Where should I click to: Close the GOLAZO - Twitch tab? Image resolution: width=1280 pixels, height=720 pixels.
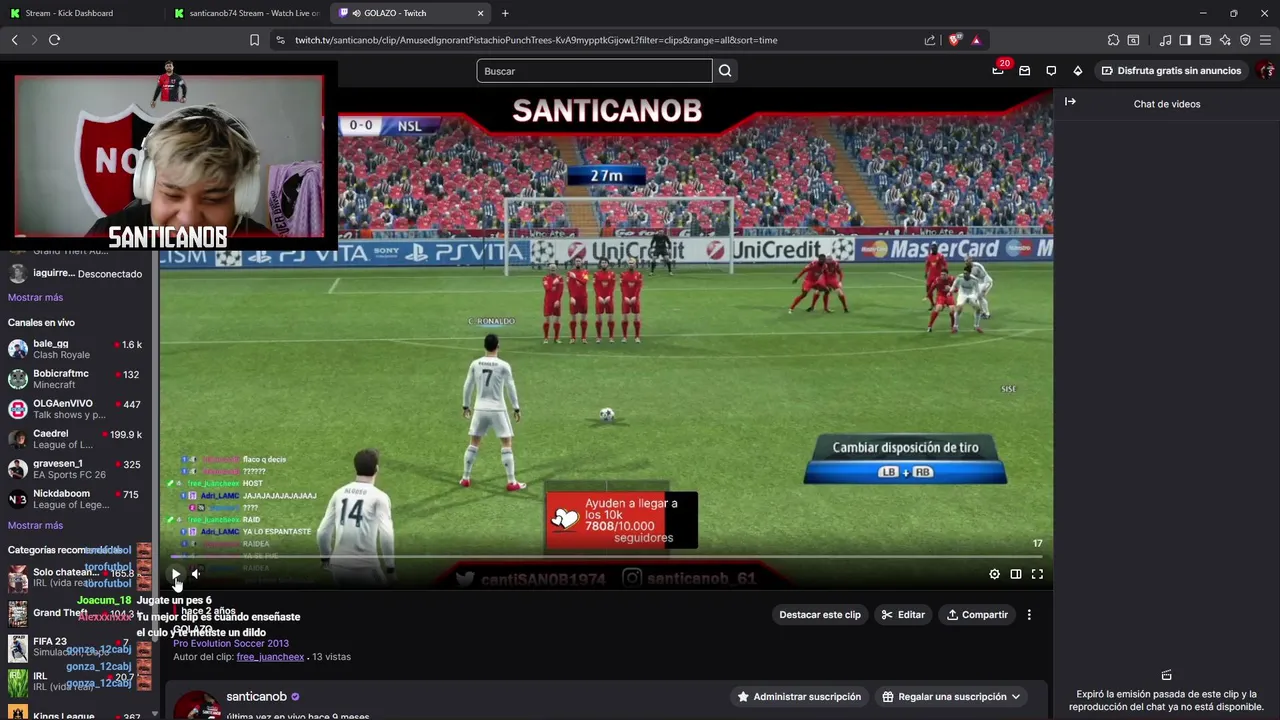(x=481, y=13)
